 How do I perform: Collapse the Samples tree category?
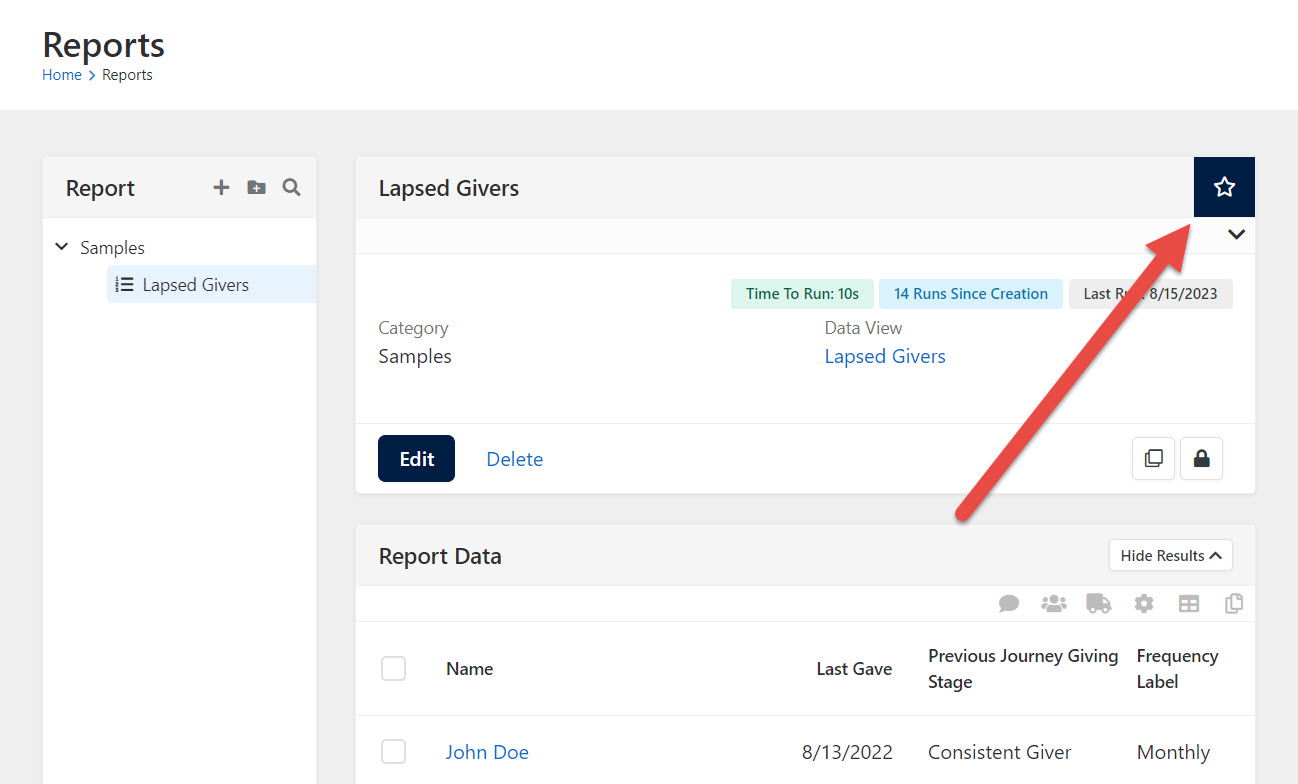point(61,247)
